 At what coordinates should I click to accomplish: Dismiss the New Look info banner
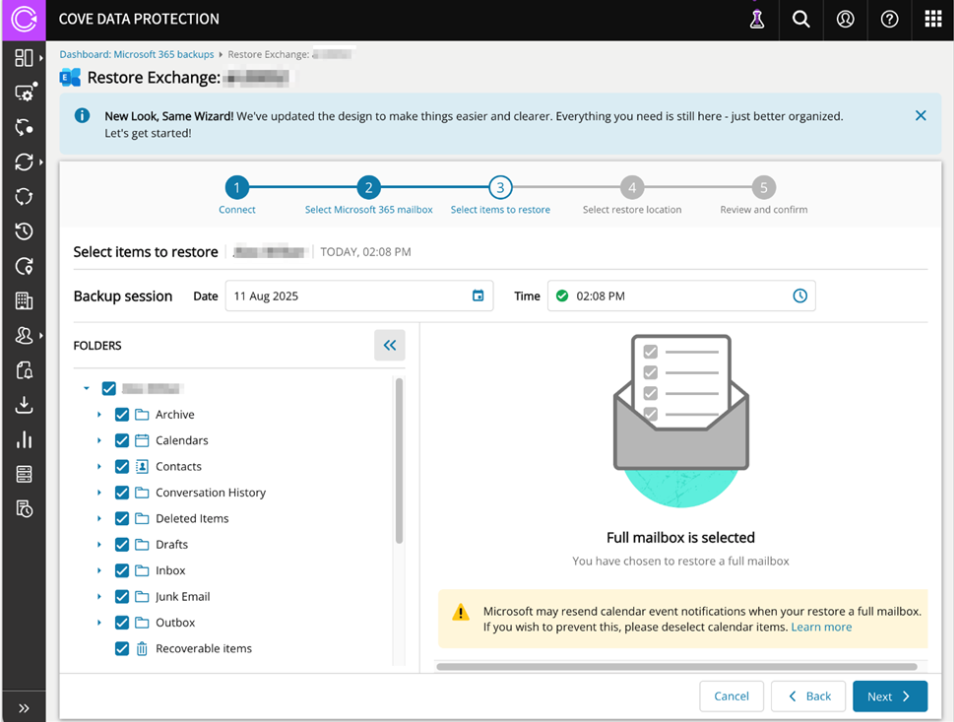tap(921, 116)
